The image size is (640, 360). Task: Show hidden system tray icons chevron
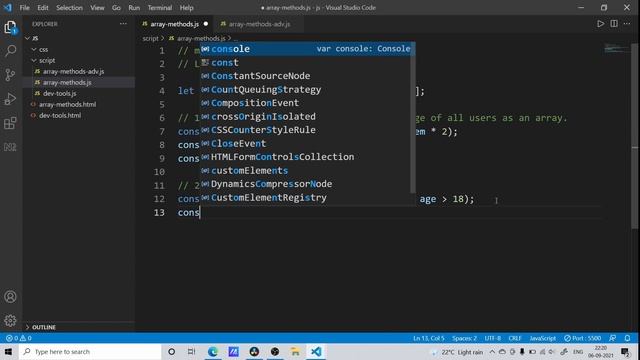click(x=492, y=351)
